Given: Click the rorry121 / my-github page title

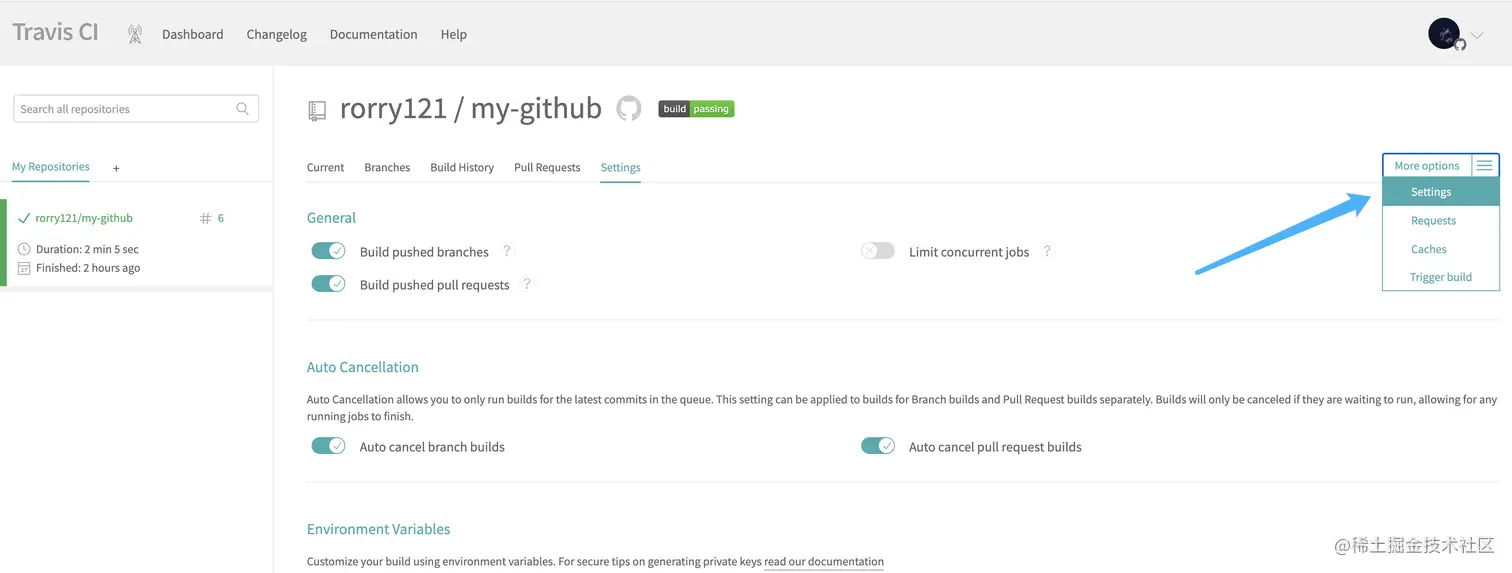Looking at the screenshot, I should coord(471,108).
